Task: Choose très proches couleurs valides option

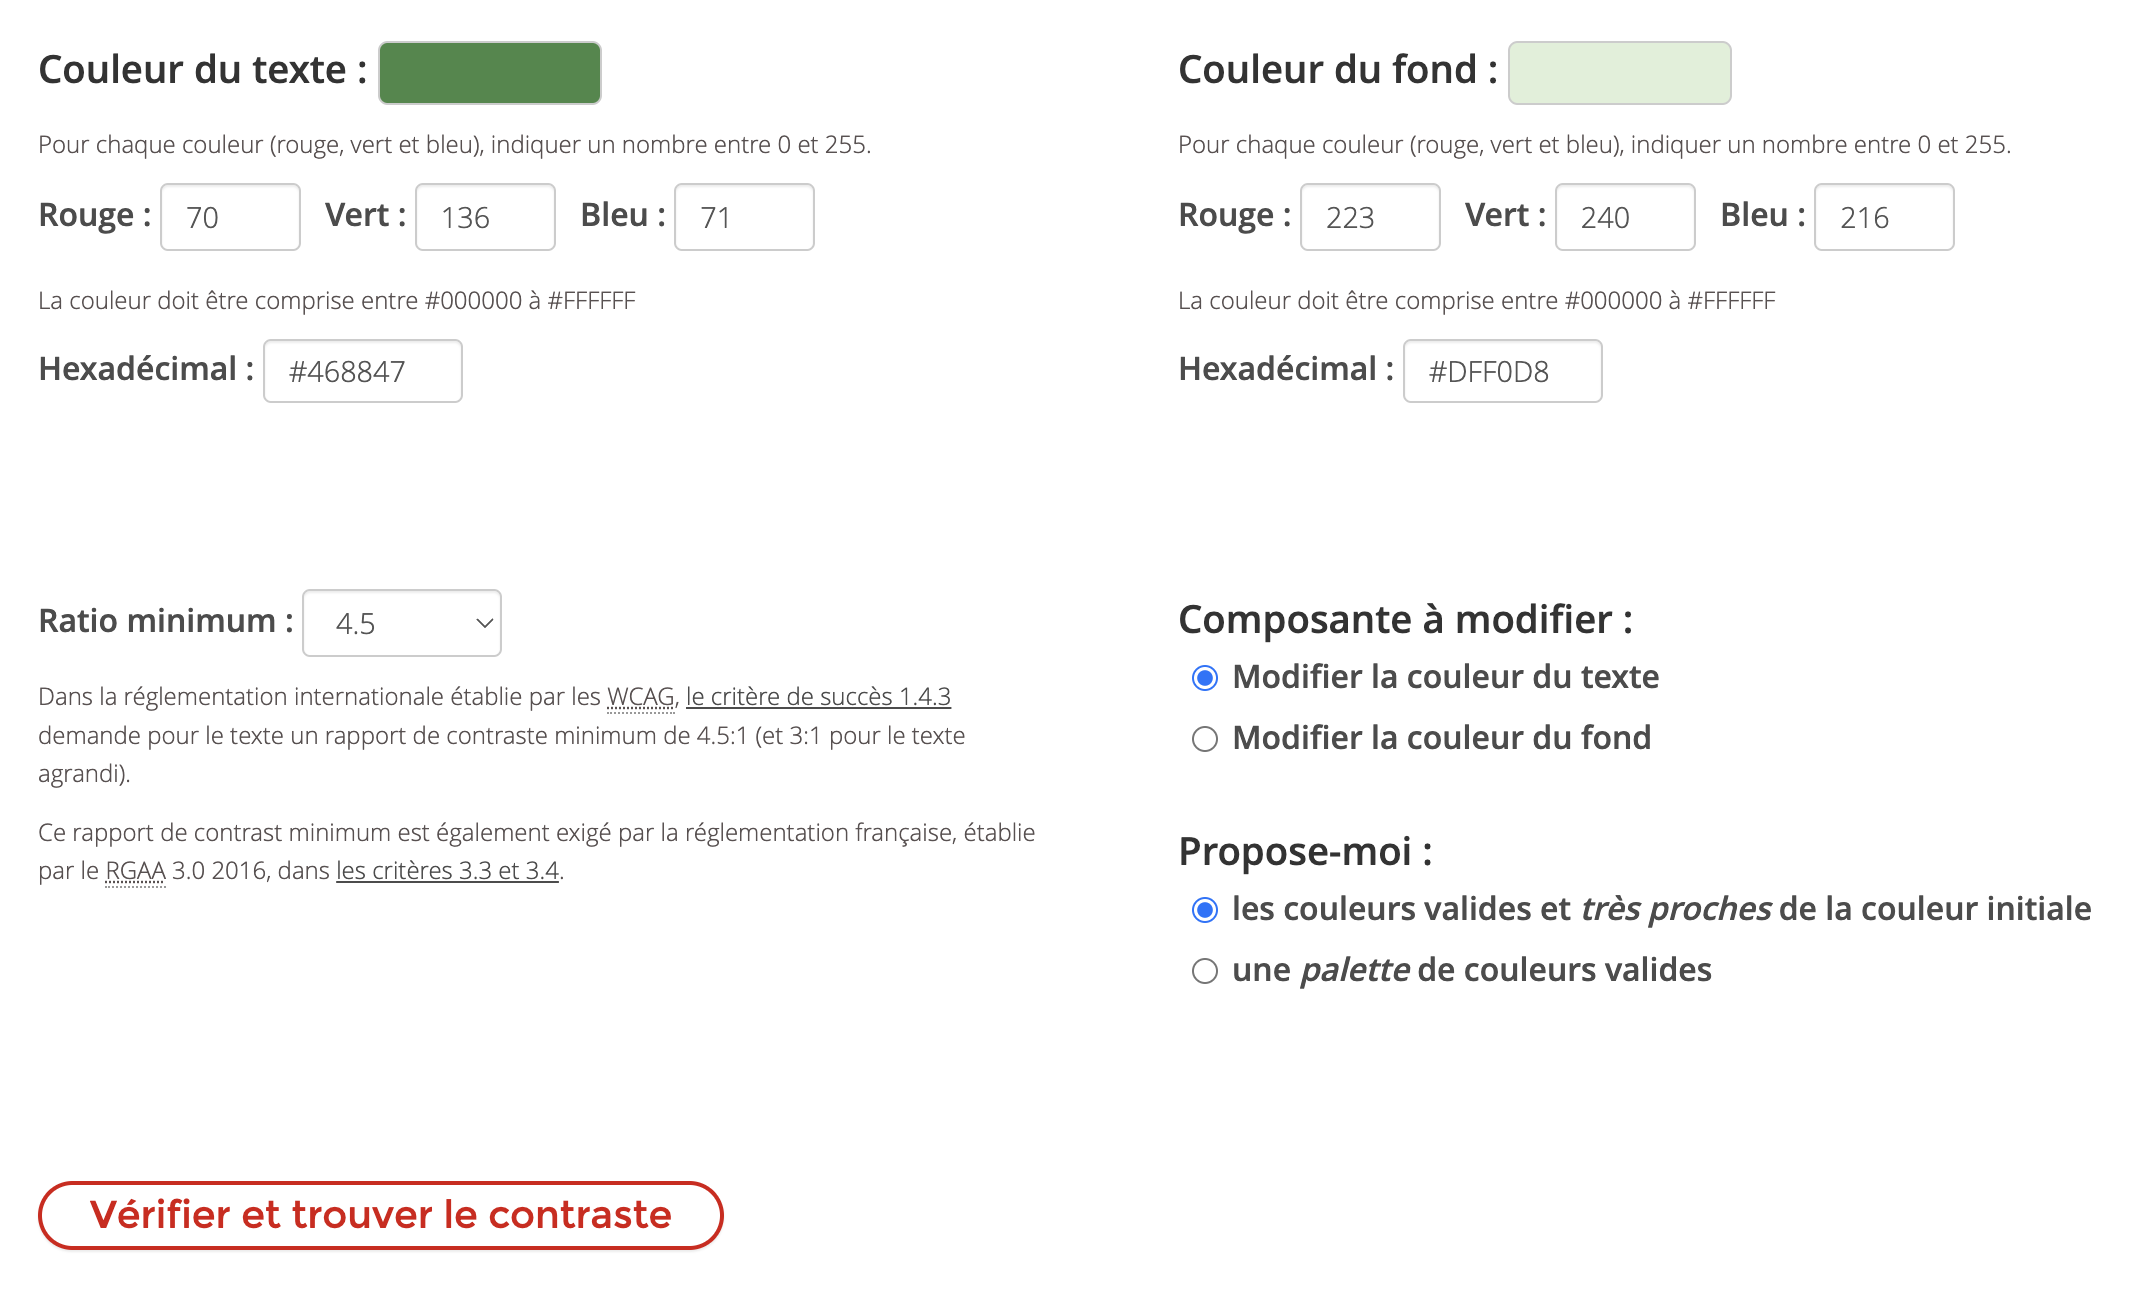Action: pyautogui.click(x=1205, y=910)
